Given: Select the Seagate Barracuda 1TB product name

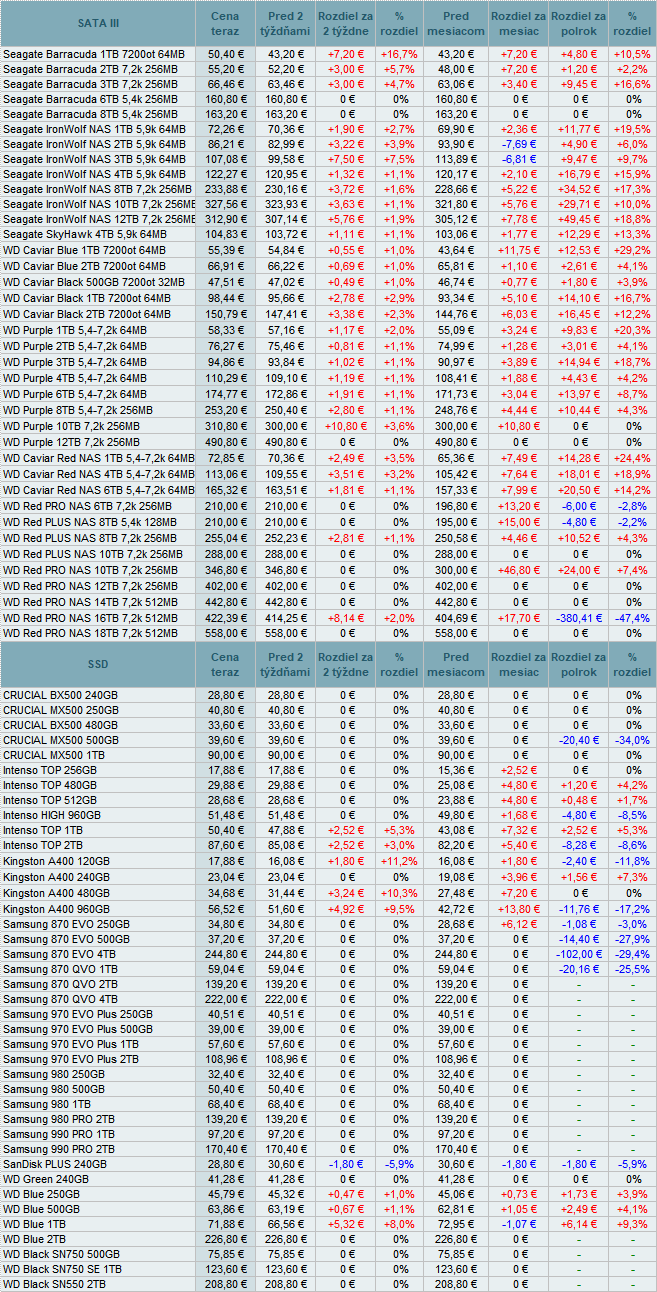Looking at the screenshot, I should click(x=94, y=53).
